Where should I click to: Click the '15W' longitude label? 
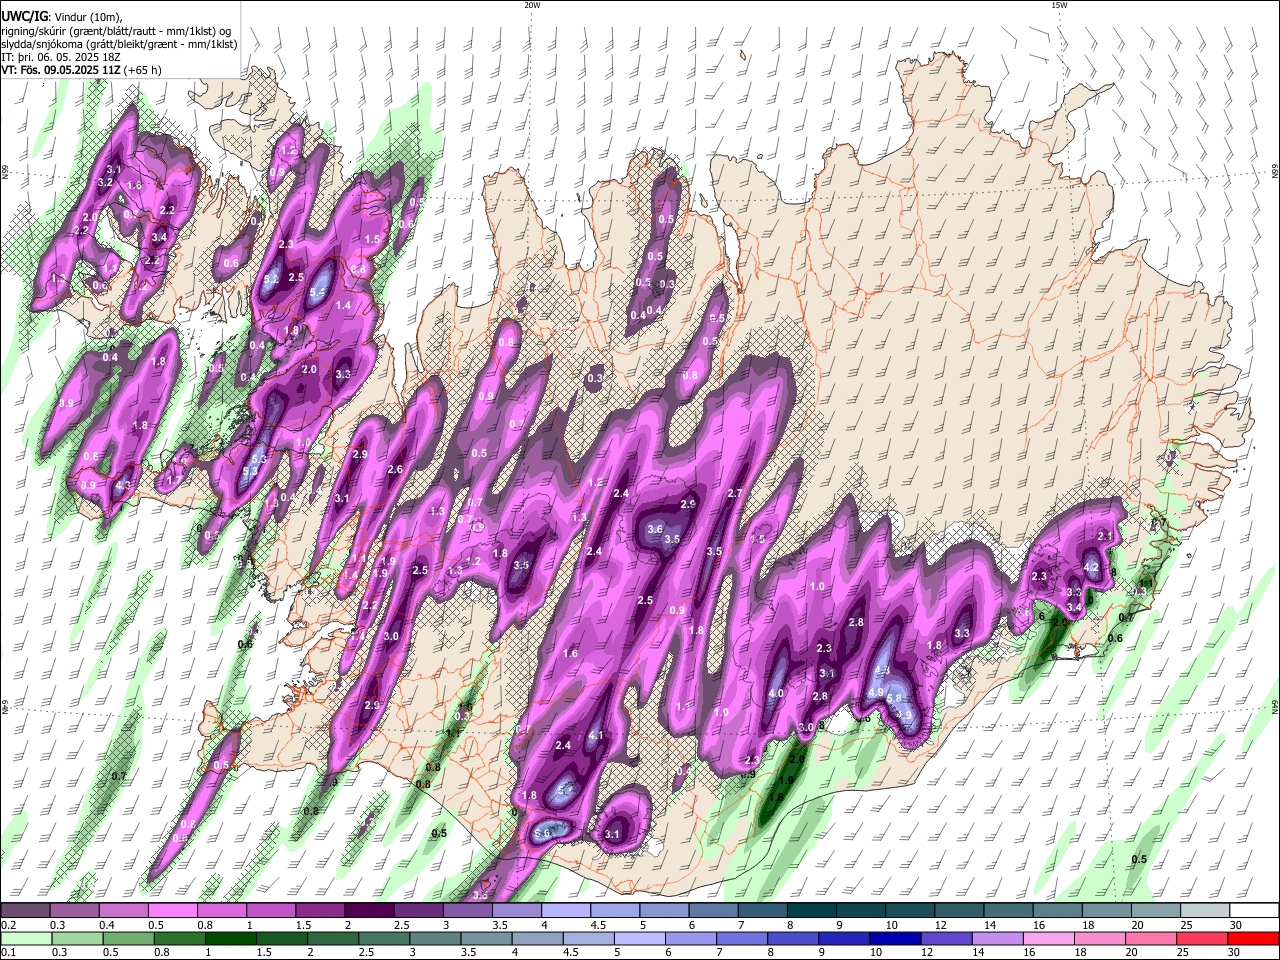pos(1059,5)
